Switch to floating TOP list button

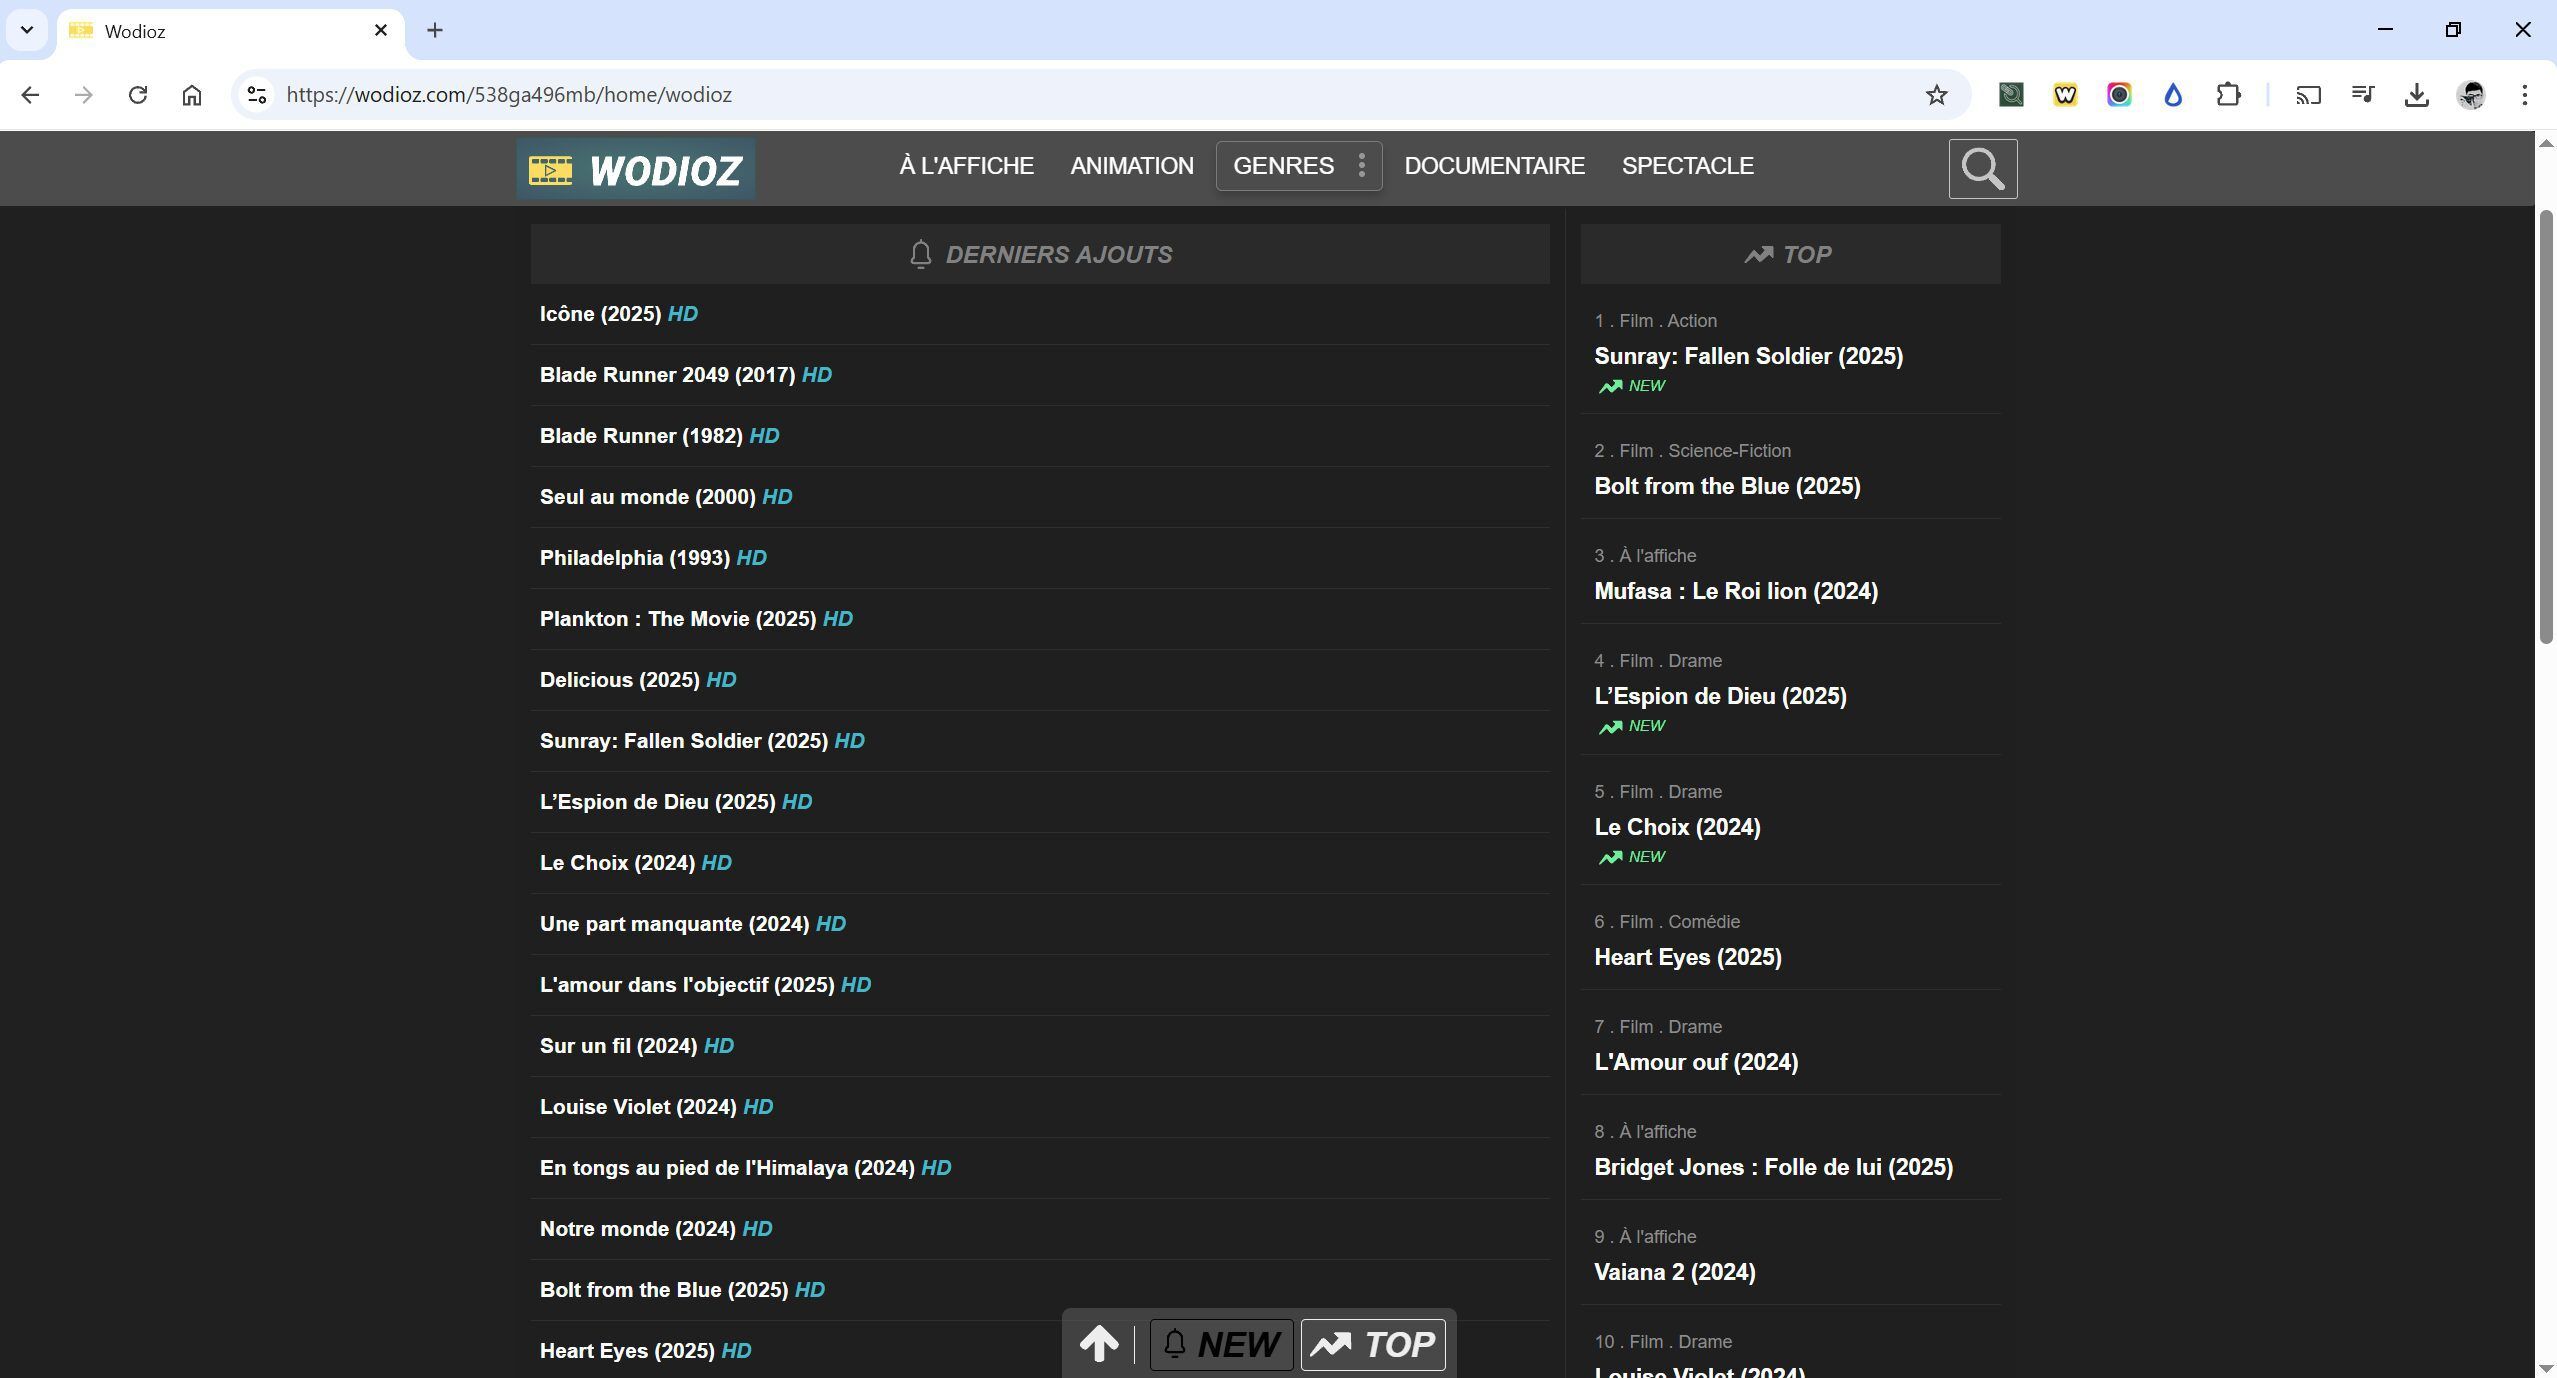(x=1373, y=1344)
